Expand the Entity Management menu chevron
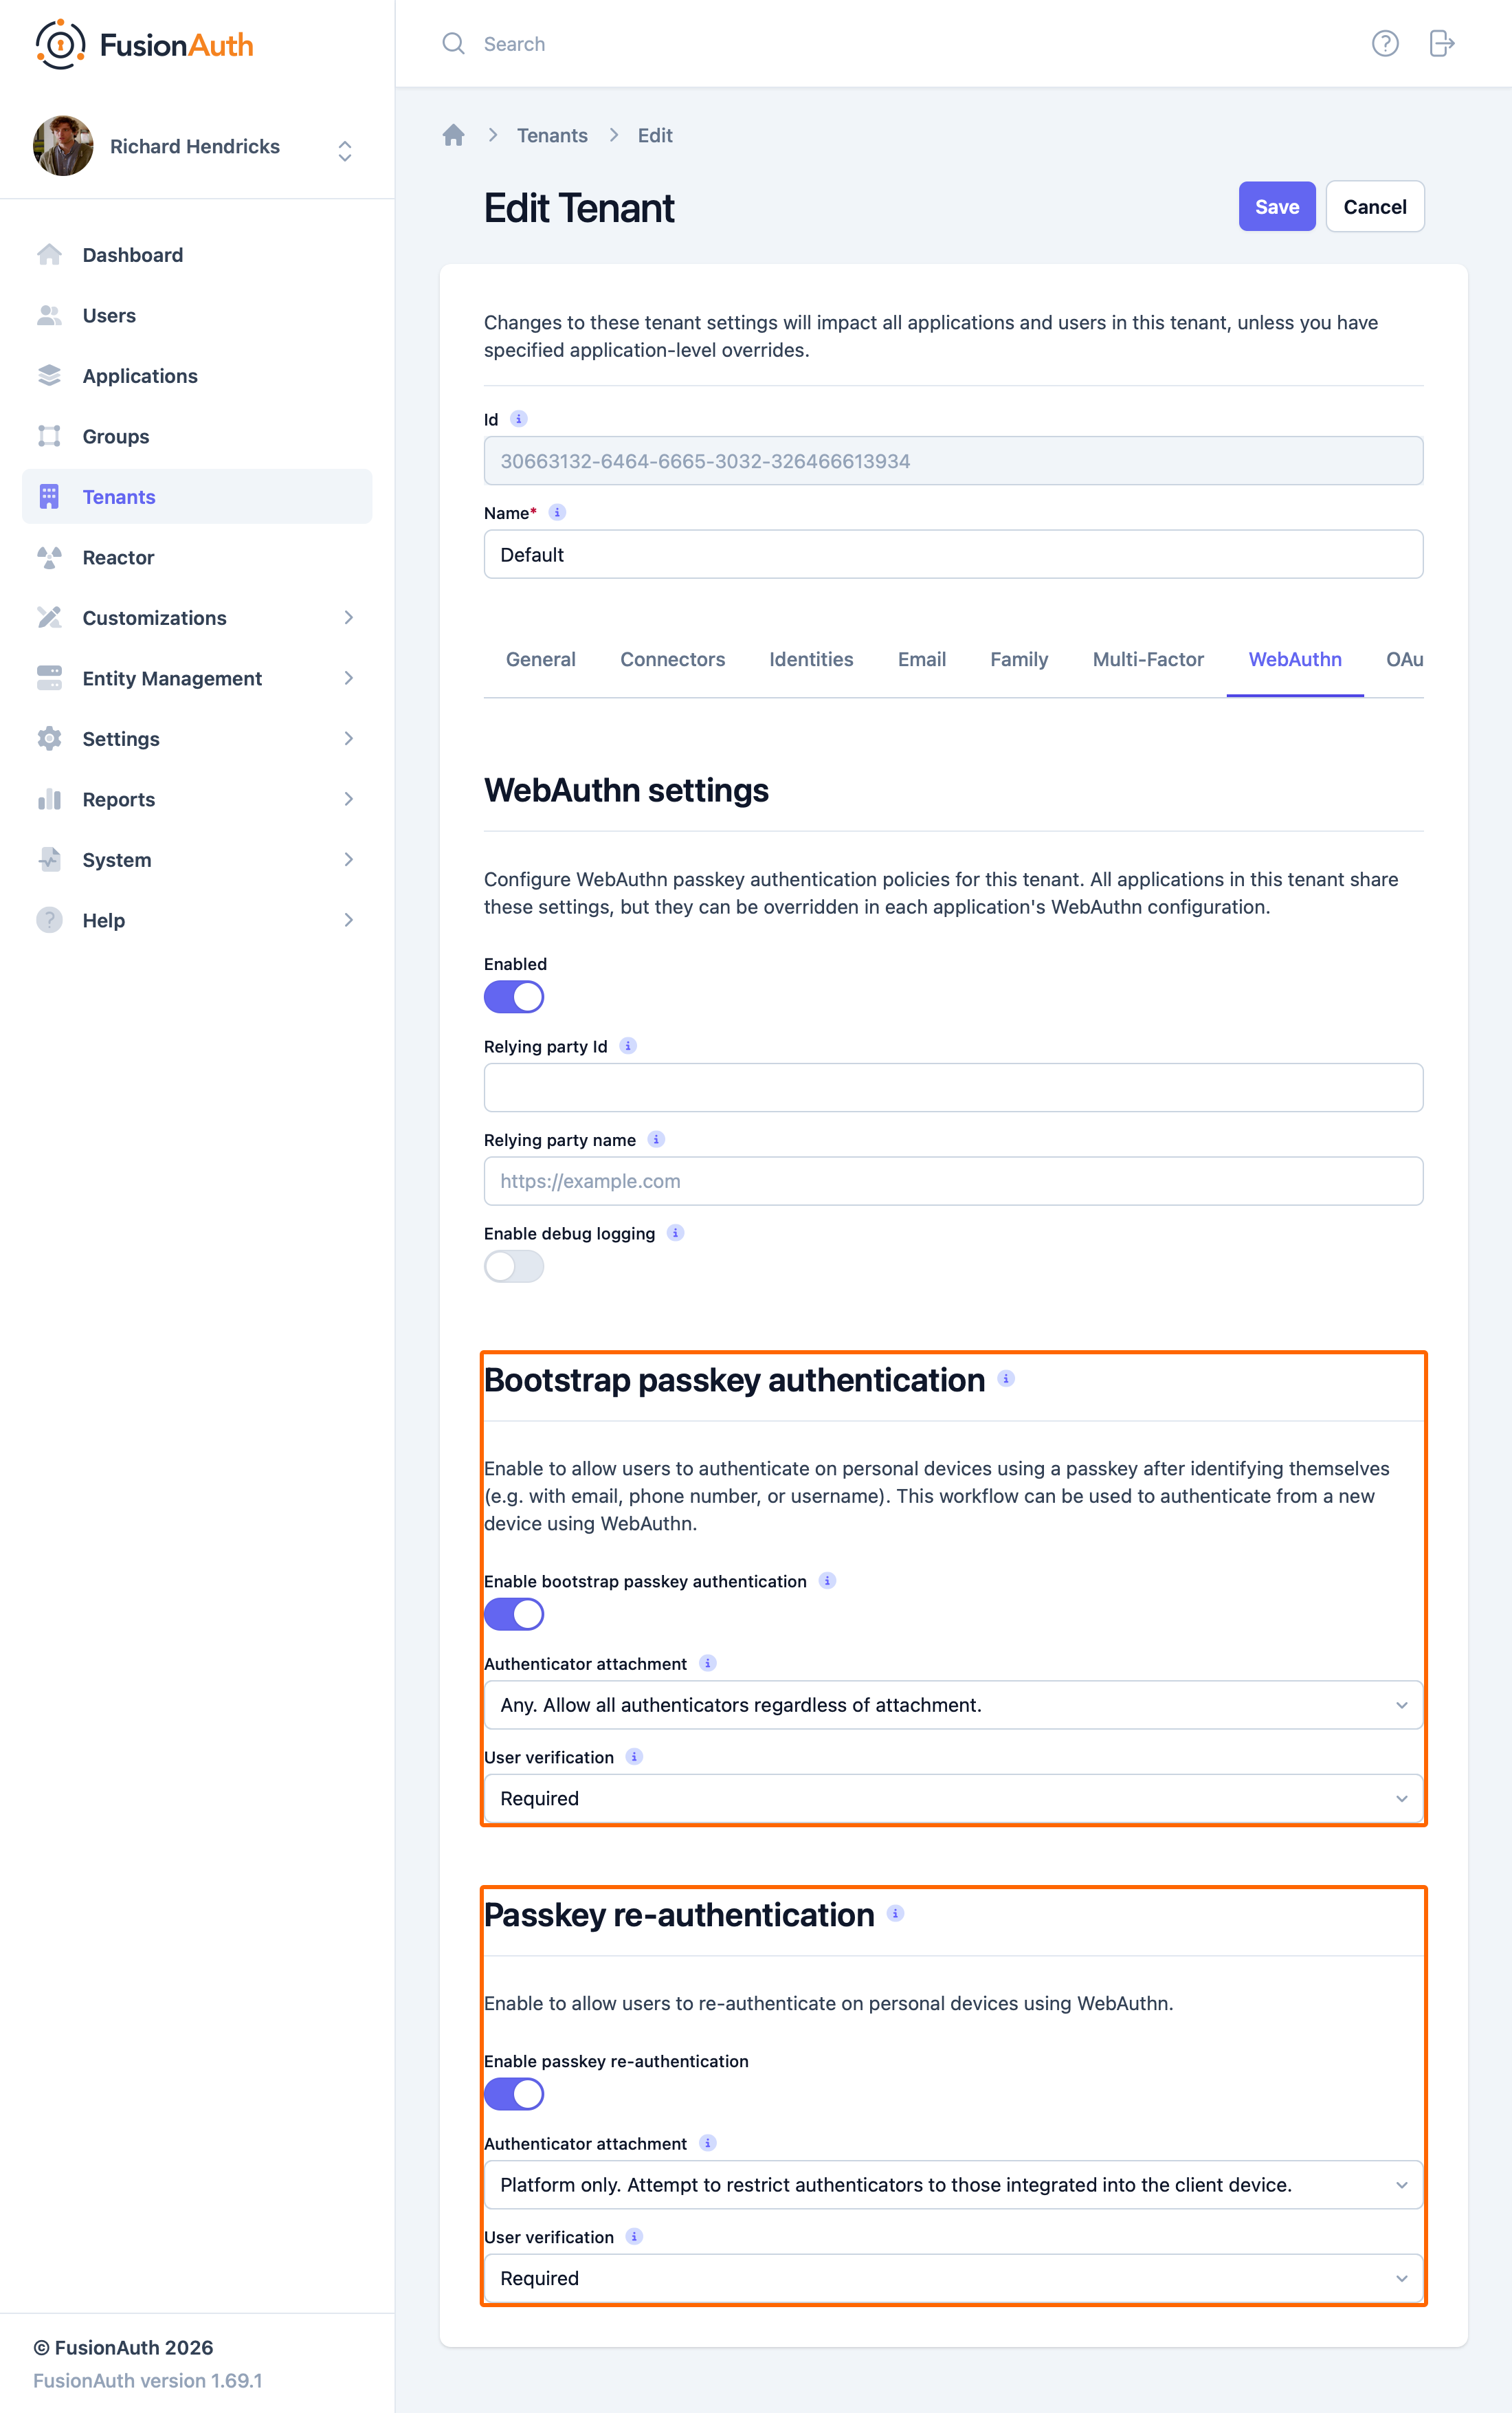1512x2413 pixels. [348, 678]
